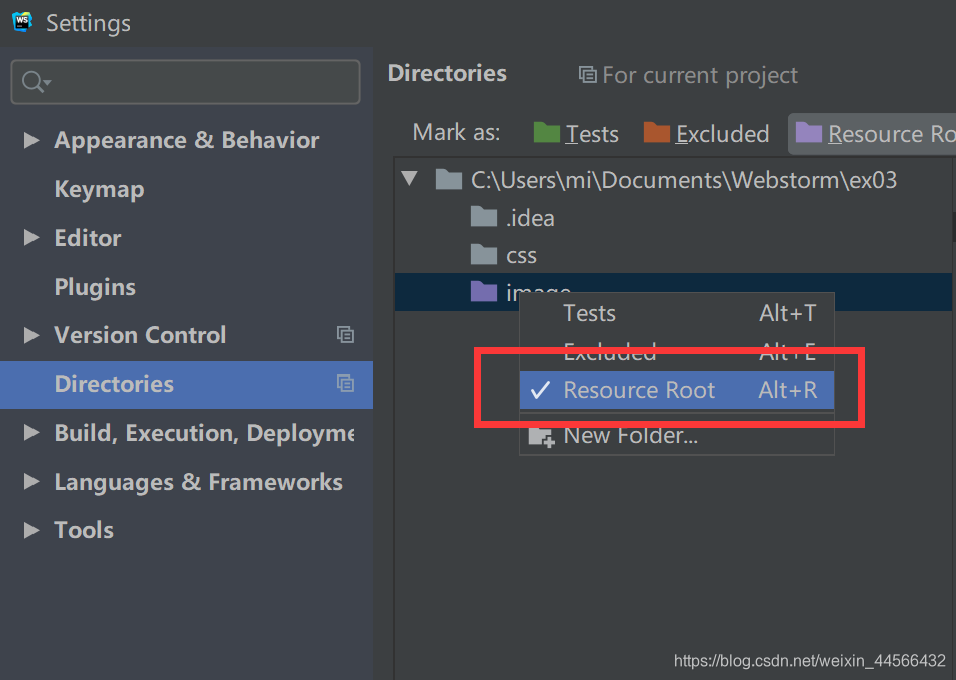Expand the Build, Execution, Deployment section
This screenshot has width=956, height=680.
(x=32, y=433)
